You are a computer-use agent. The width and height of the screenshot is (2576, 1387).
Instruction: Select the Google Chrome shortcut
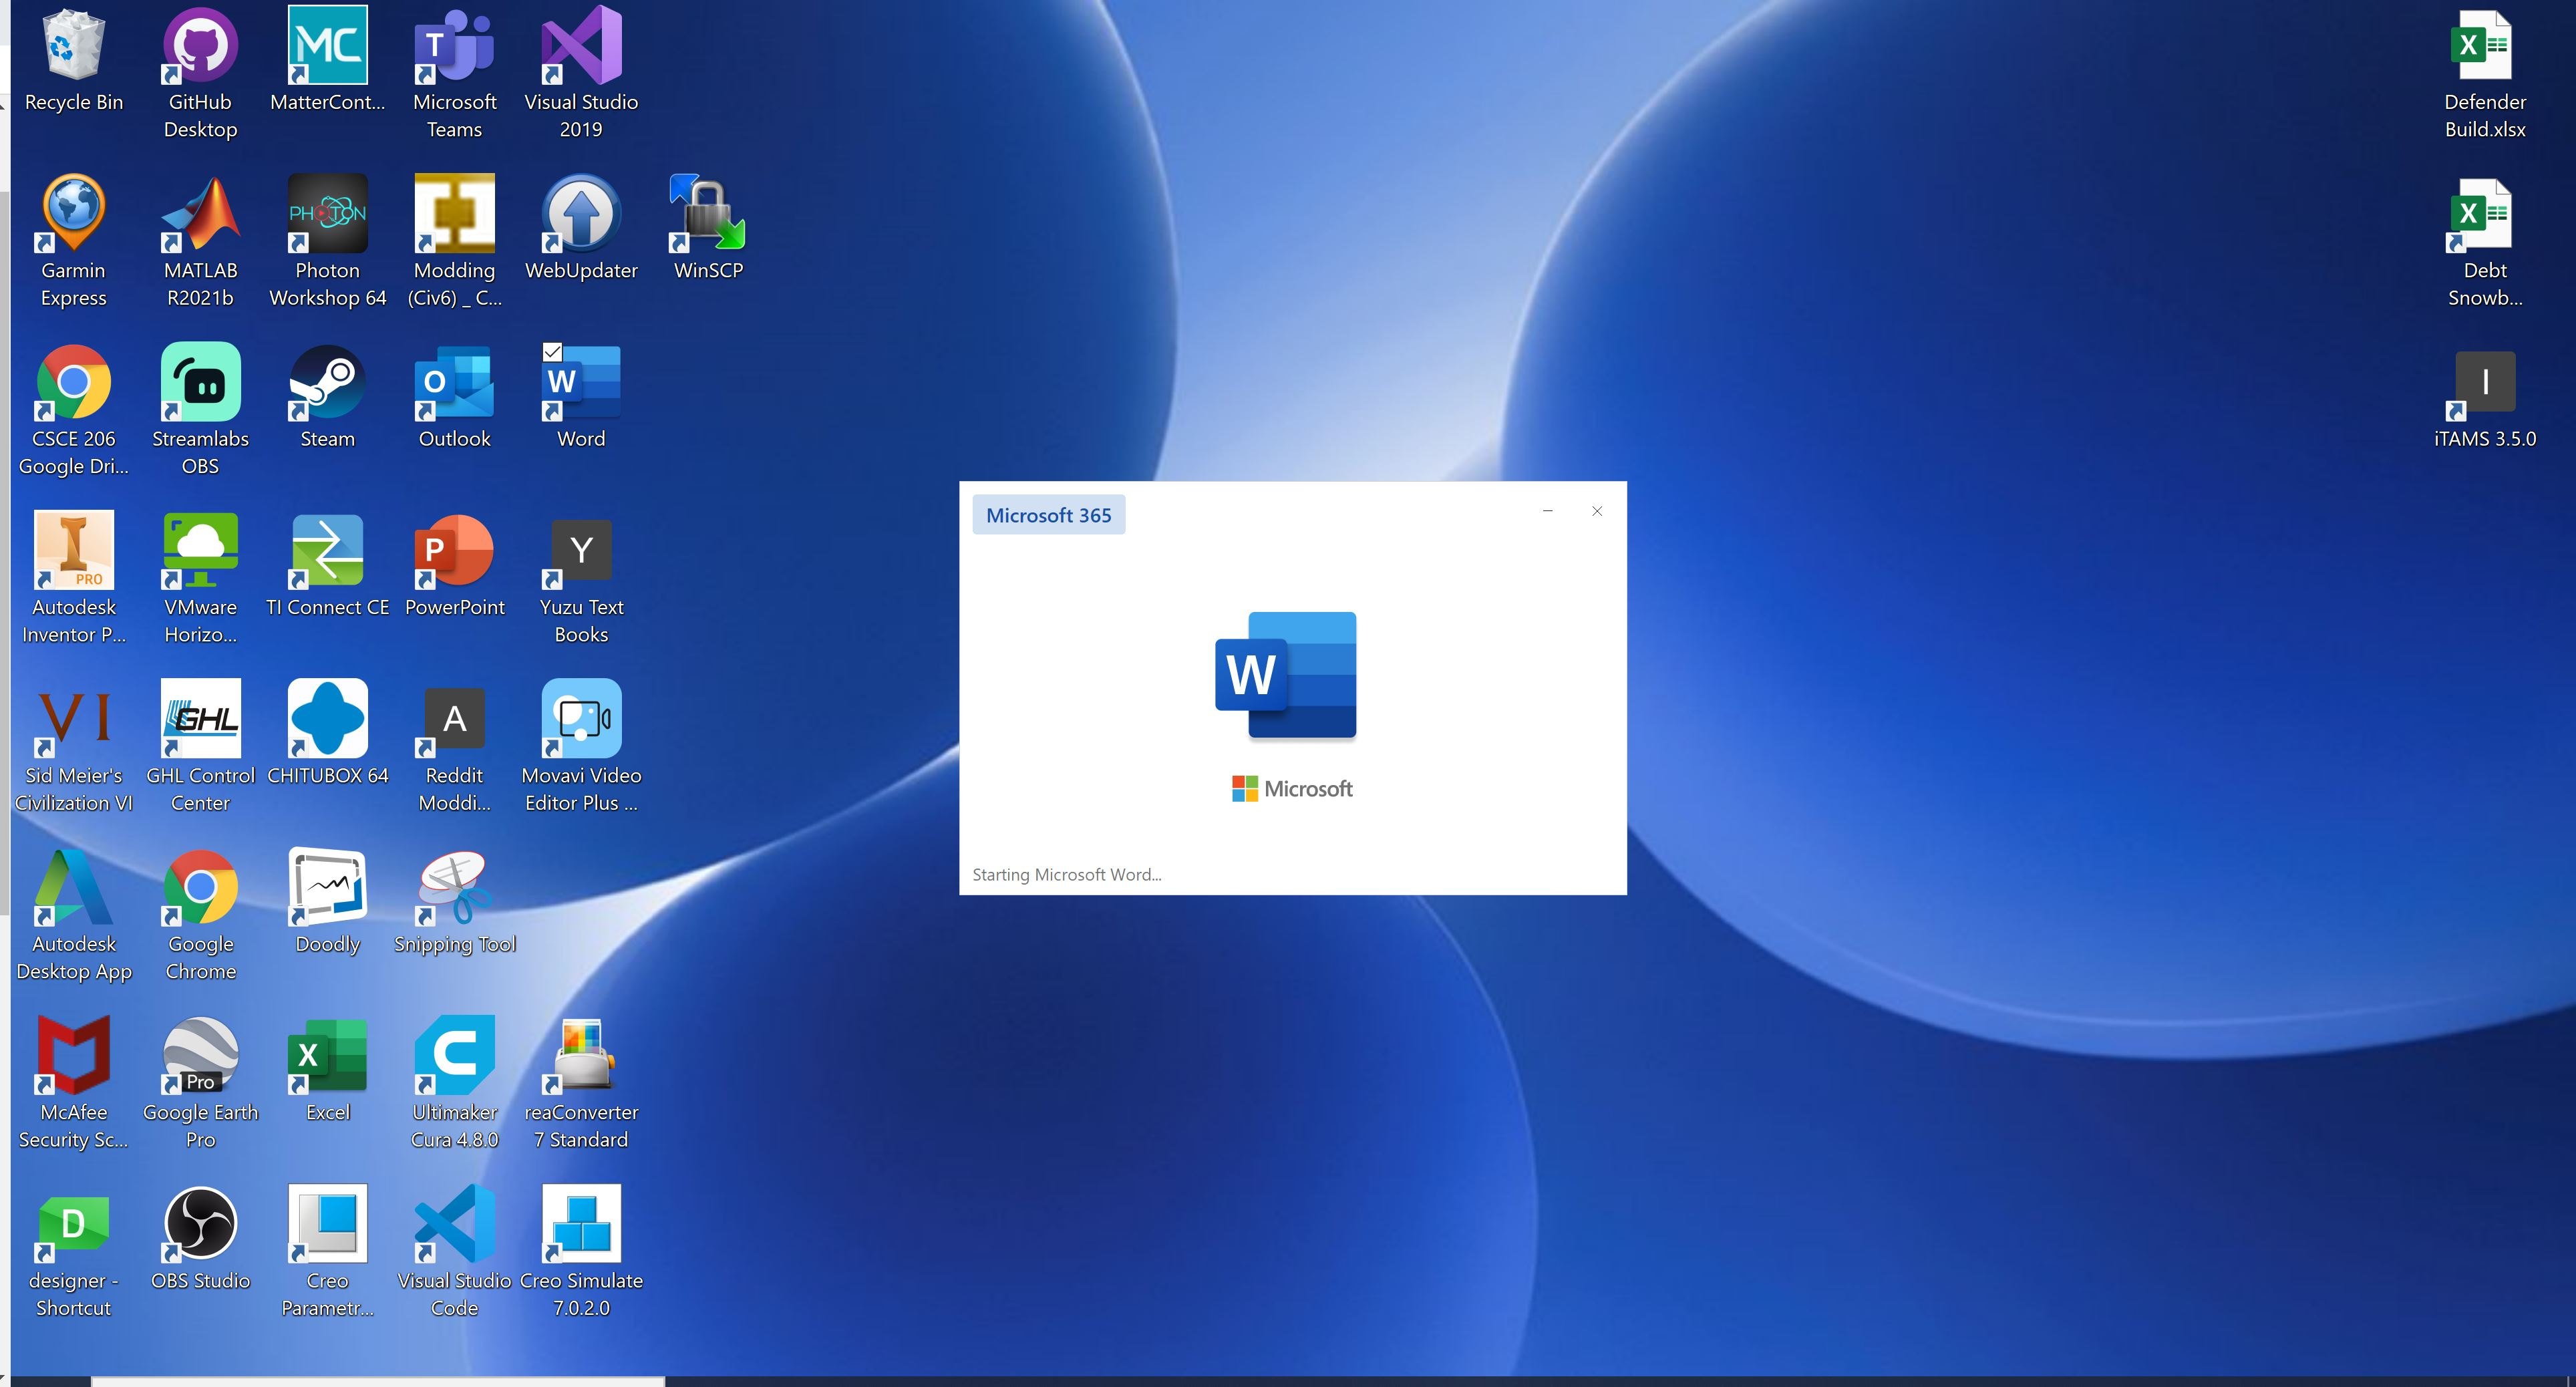(x=200, y=887)
